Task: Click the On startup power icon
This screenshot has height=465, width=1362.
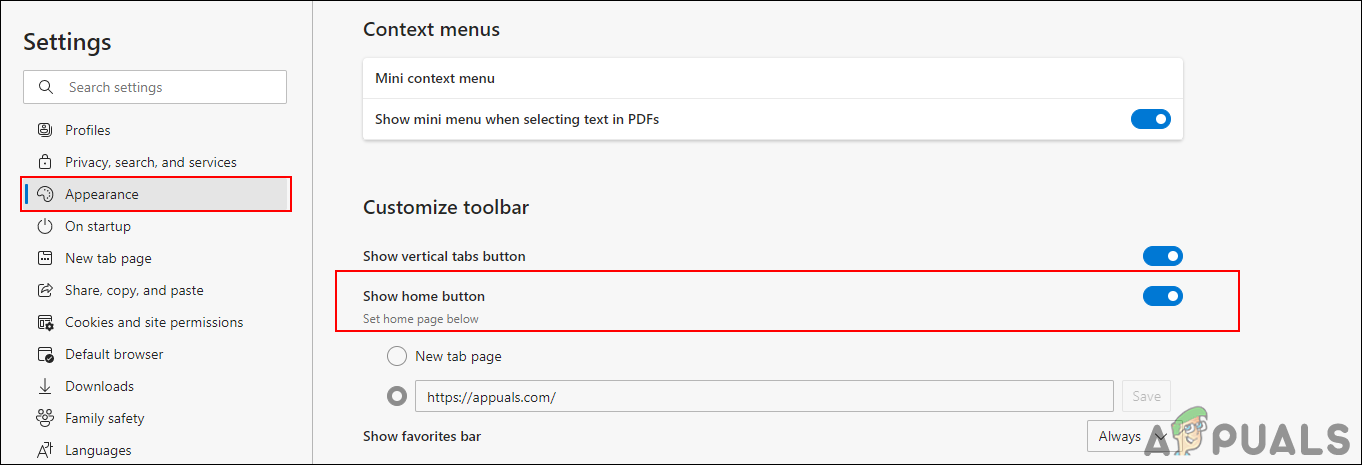Action: coord(45,226)
